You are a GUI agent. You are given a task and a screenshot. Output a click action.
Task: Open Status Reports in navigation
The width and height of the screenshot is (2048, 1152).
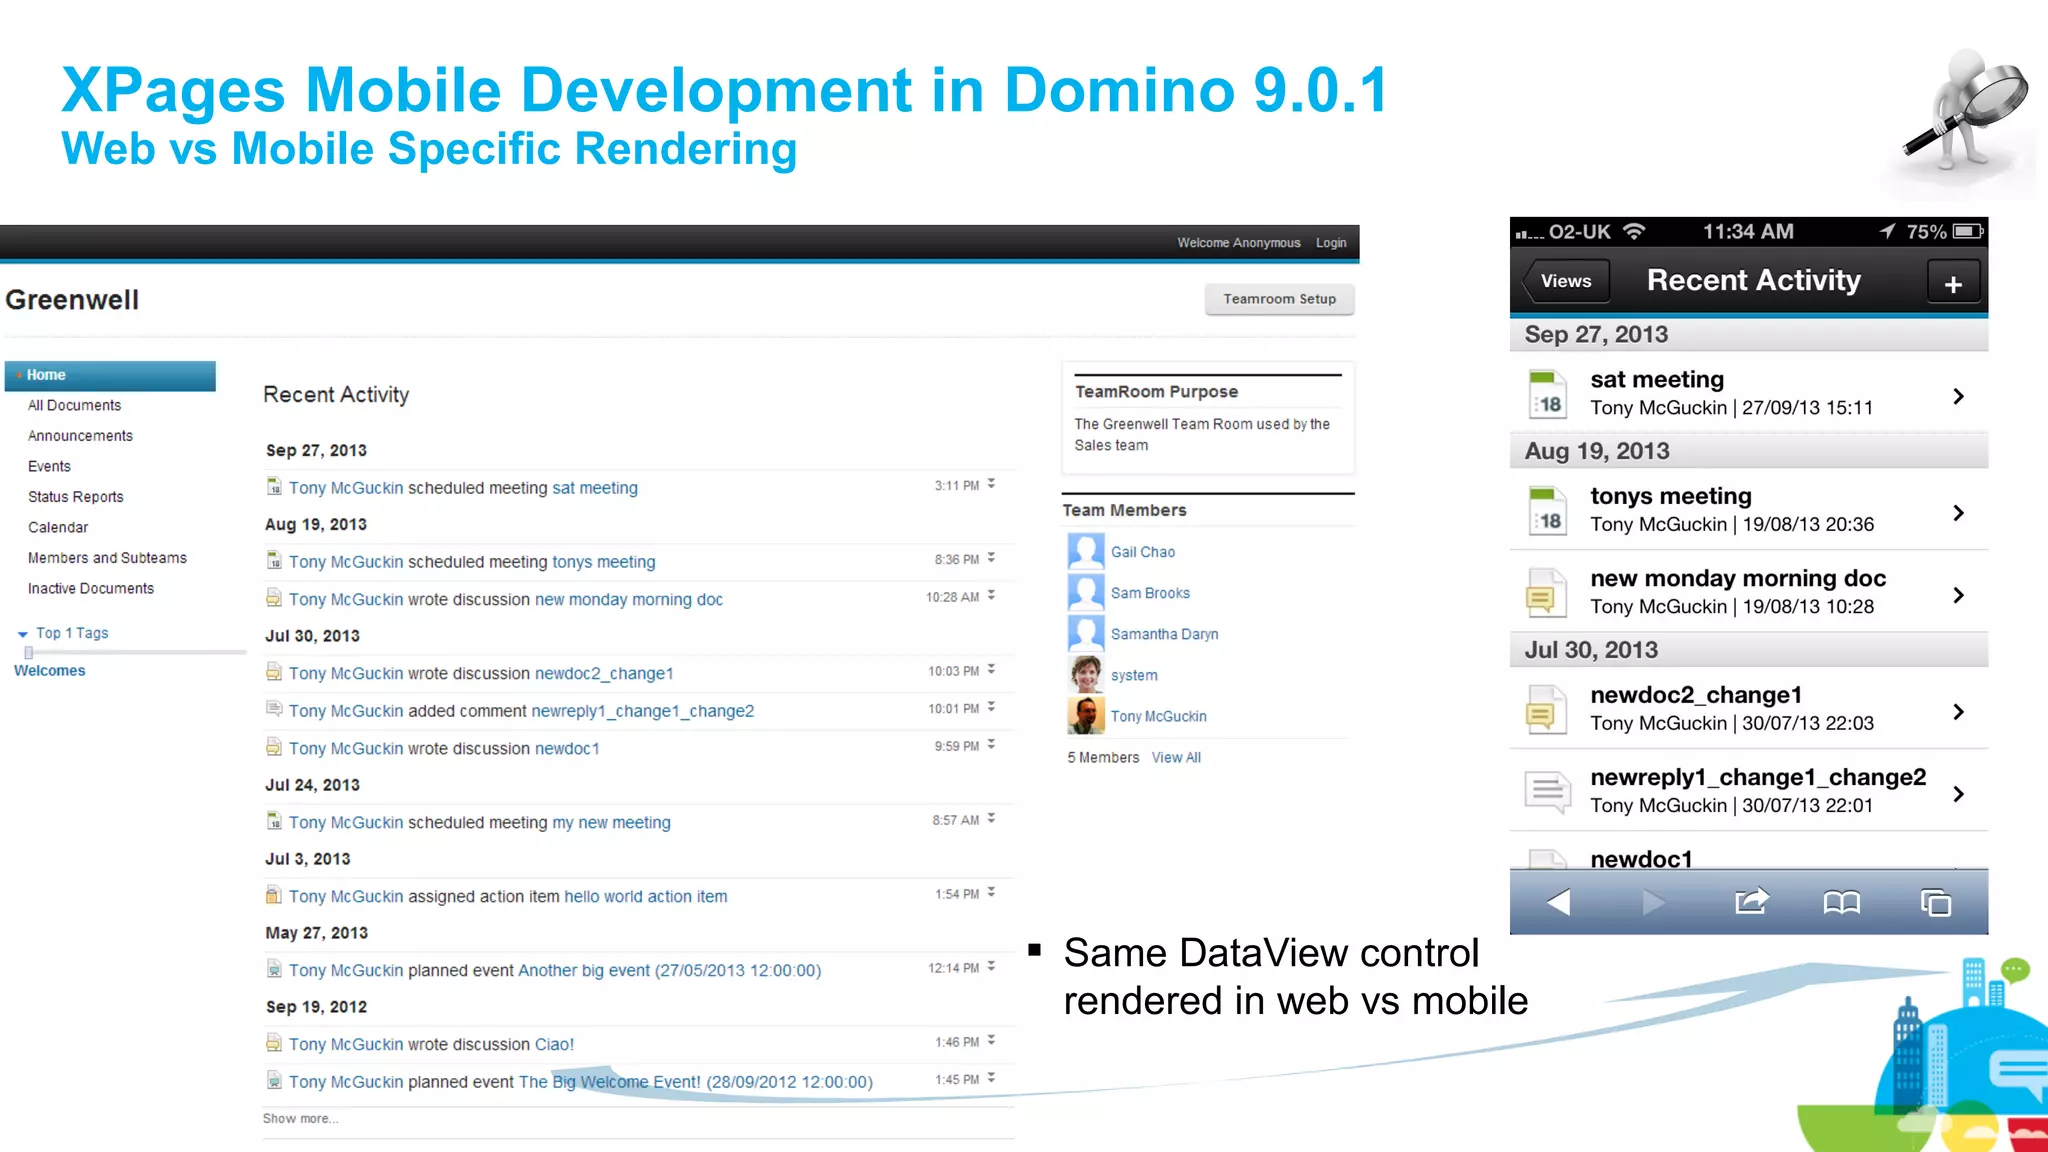76,497
